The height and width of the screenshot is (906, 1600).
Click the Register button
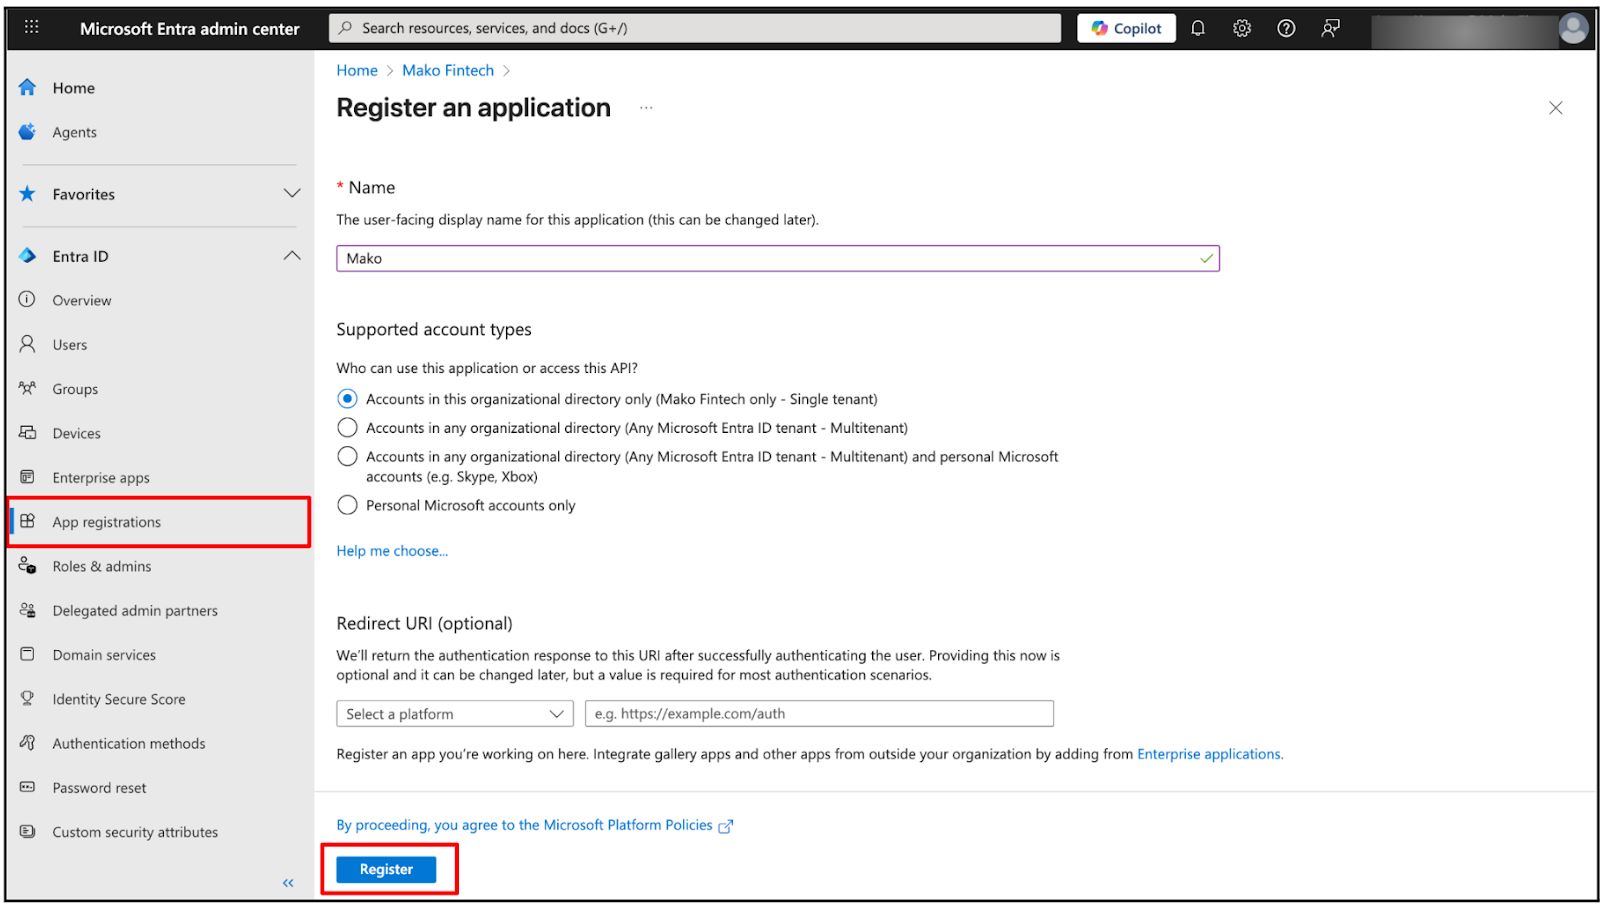386,869
